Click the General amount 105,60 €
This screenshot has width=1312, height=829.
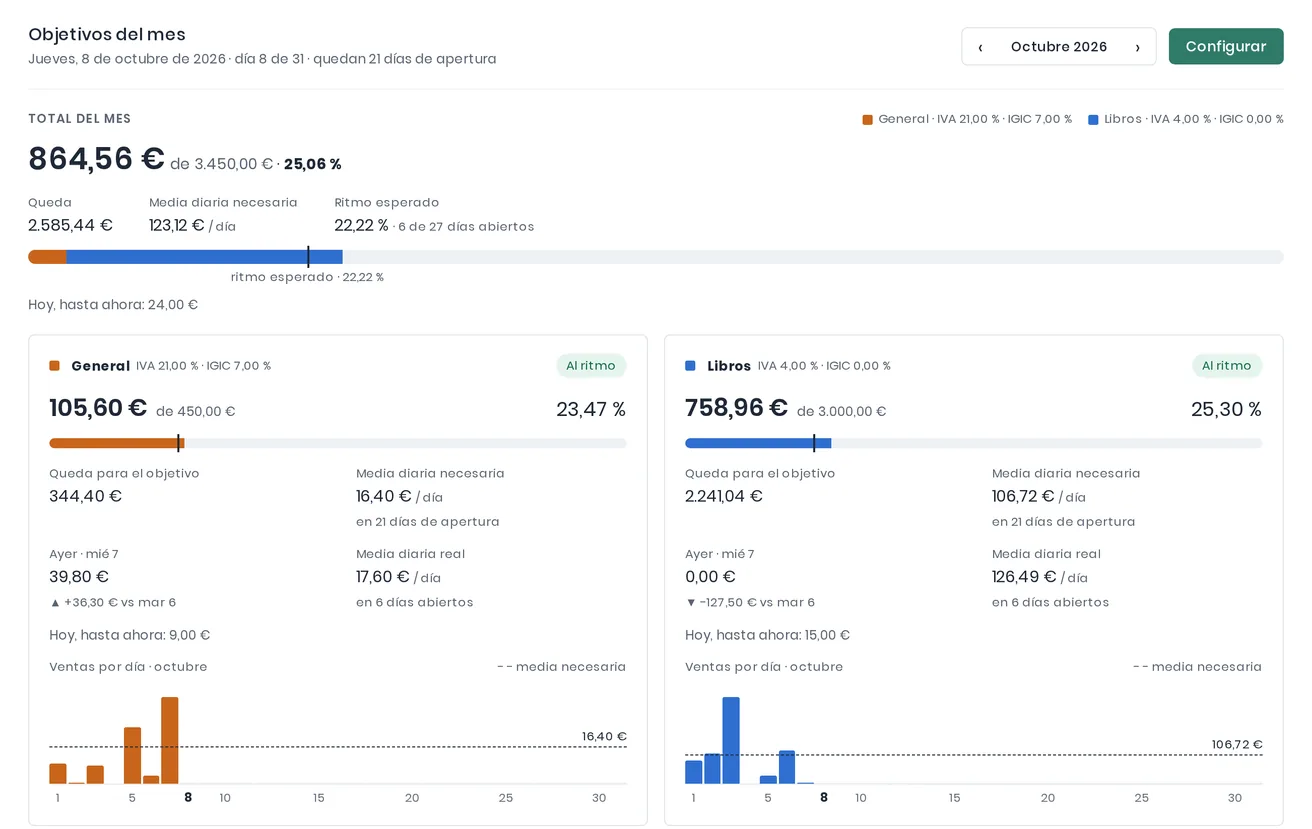pyautogui.click(x=98, y=408)
